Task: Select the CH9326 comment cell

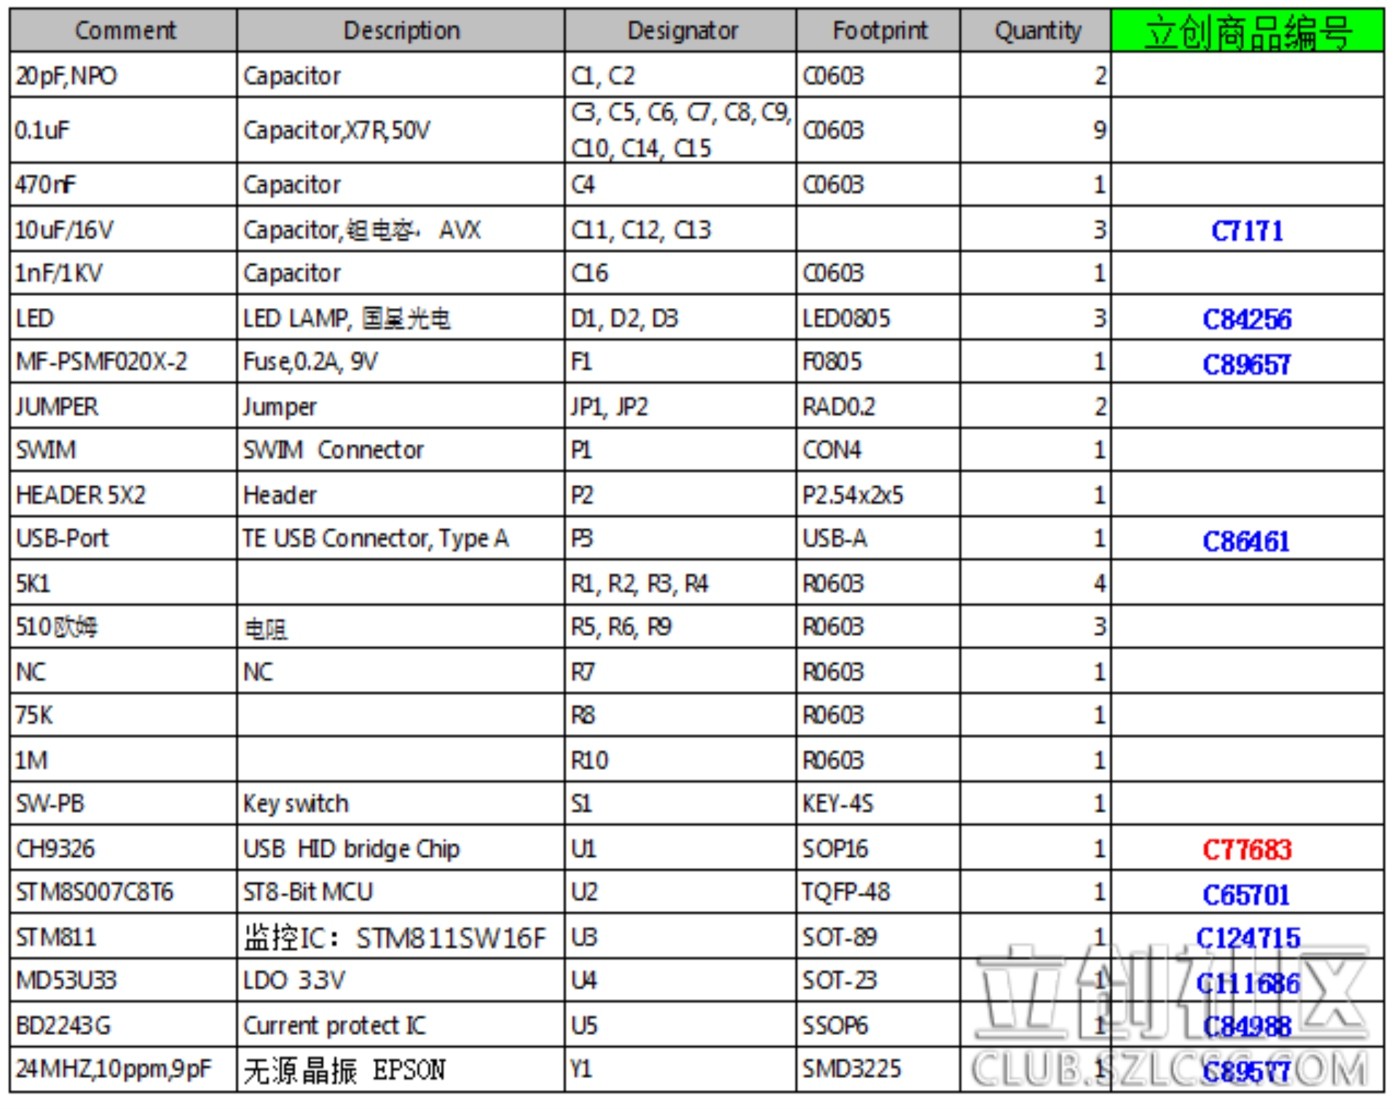Action: tap(124, 848)
